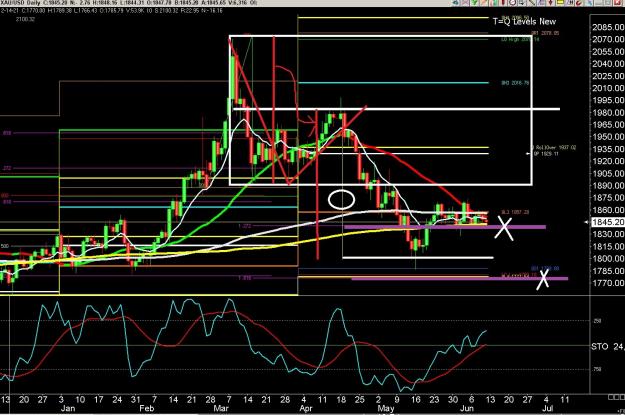Click the 1830.00 price axis label

(x=608, y=234)
